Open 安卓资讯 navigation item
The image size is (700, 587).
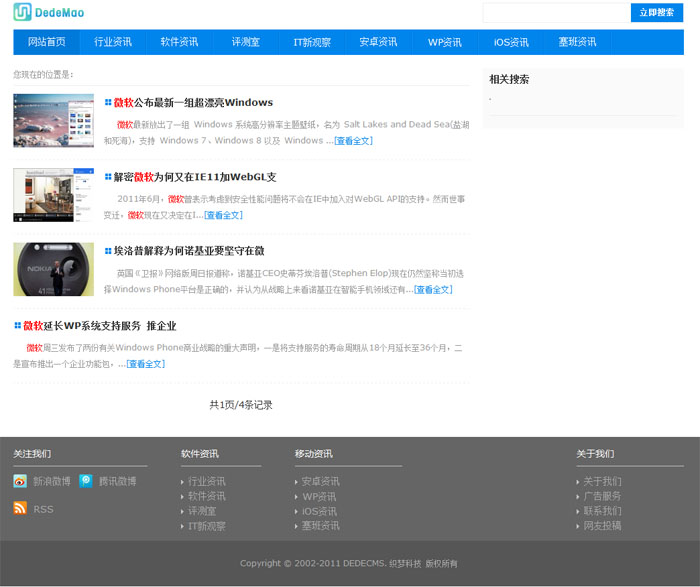point(378,42)
